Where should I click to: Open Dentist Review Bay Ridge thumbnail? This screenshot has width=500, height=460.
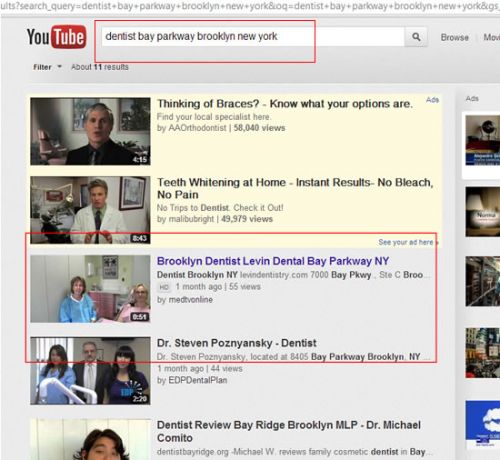(x=90, y=439)
